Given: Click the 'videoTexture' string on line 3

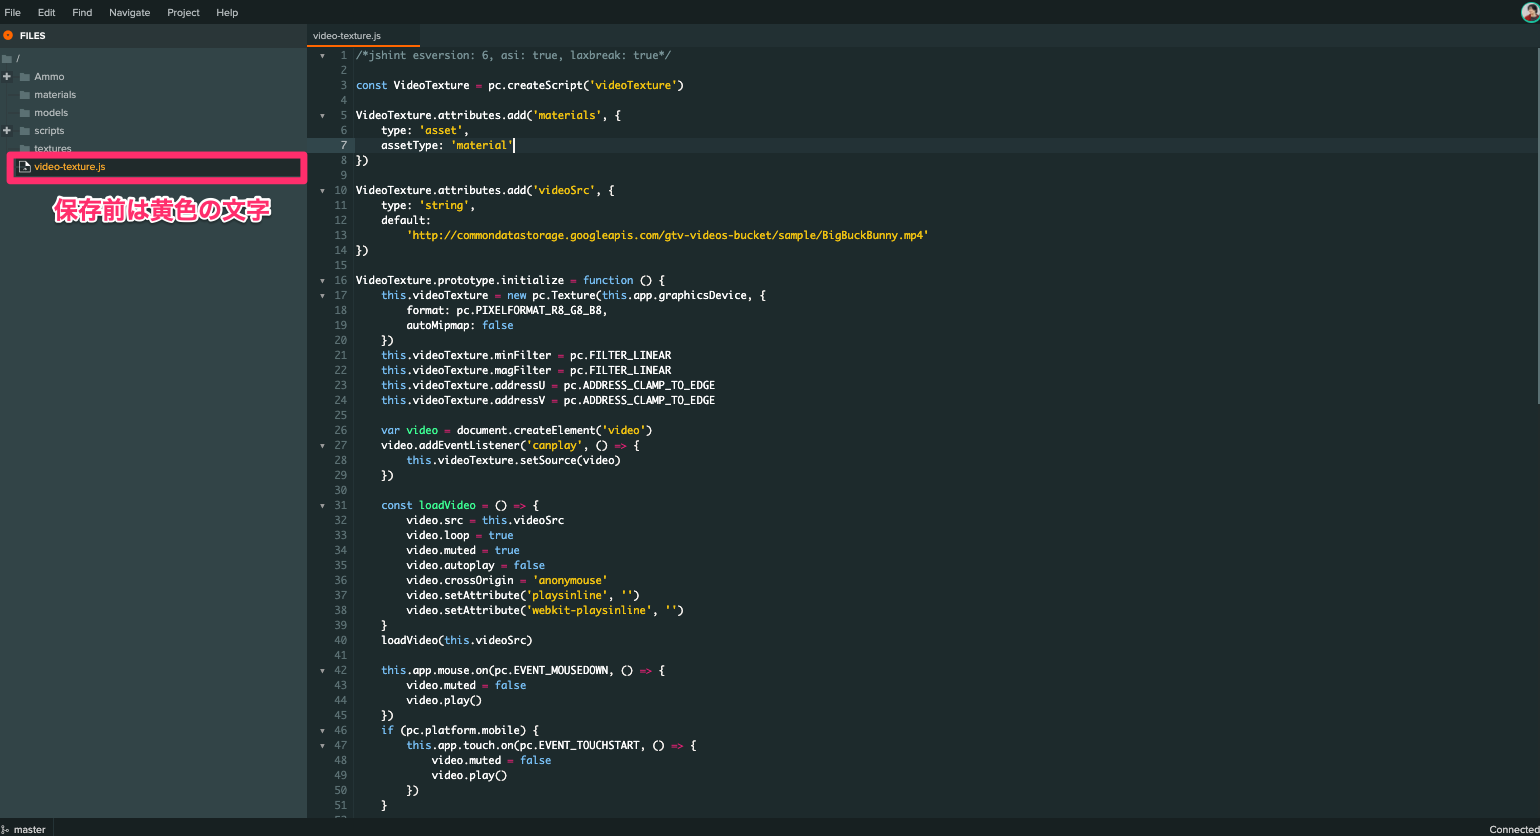Looking at the screenshot, I should (x=633, y=86).
